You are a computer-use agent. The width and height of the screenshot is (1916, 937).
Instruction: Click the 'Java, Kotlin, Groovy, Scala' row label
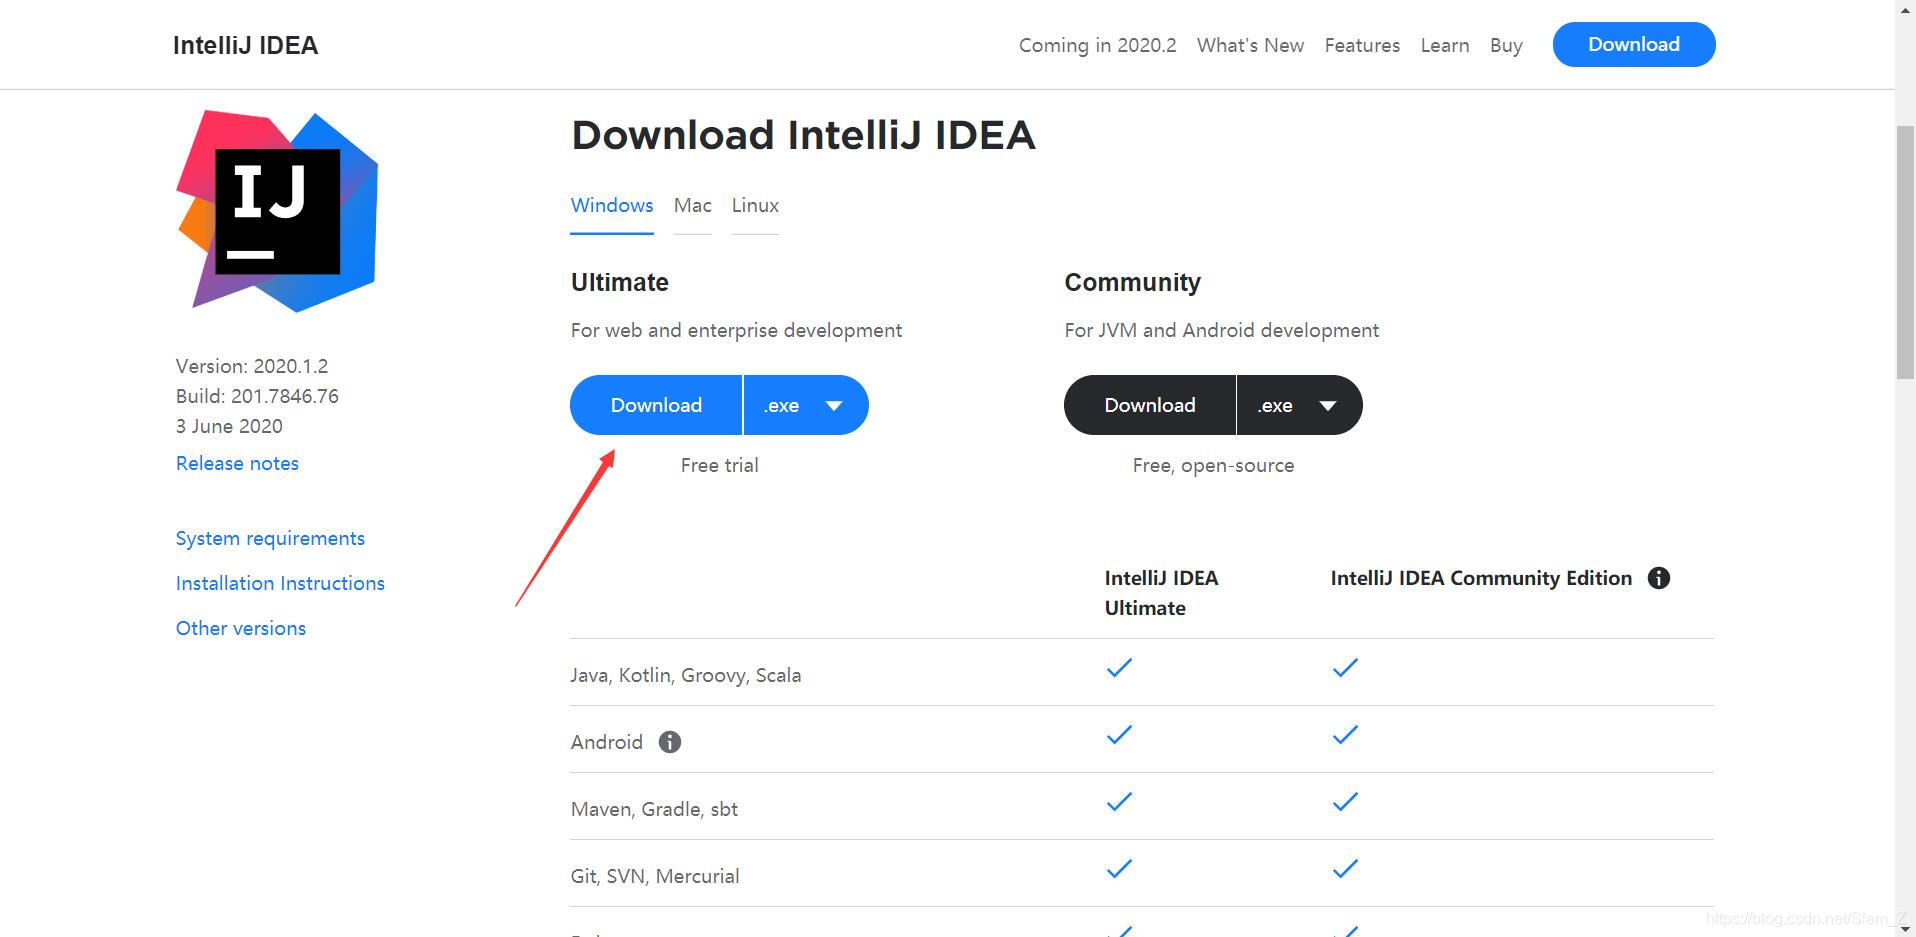[x=686, y=675]
